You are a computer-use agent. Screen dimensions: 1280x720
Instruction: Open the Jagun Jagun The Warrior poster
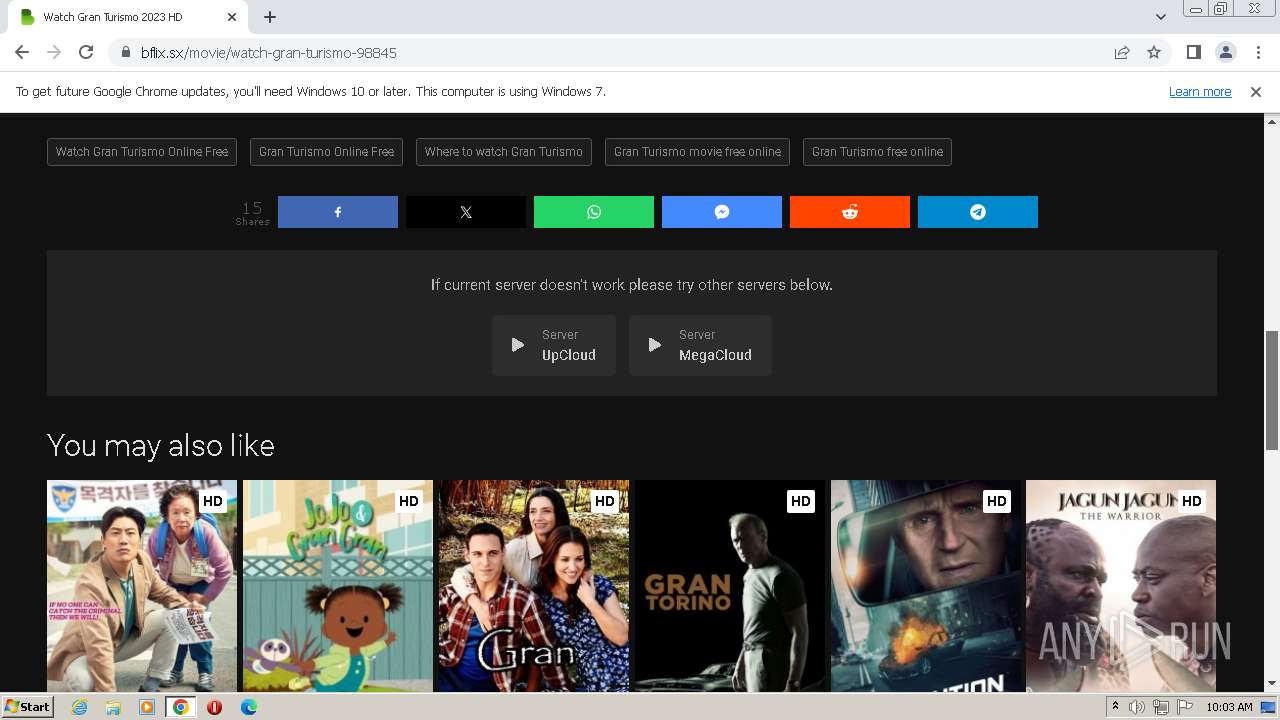tap(1121, 586)
